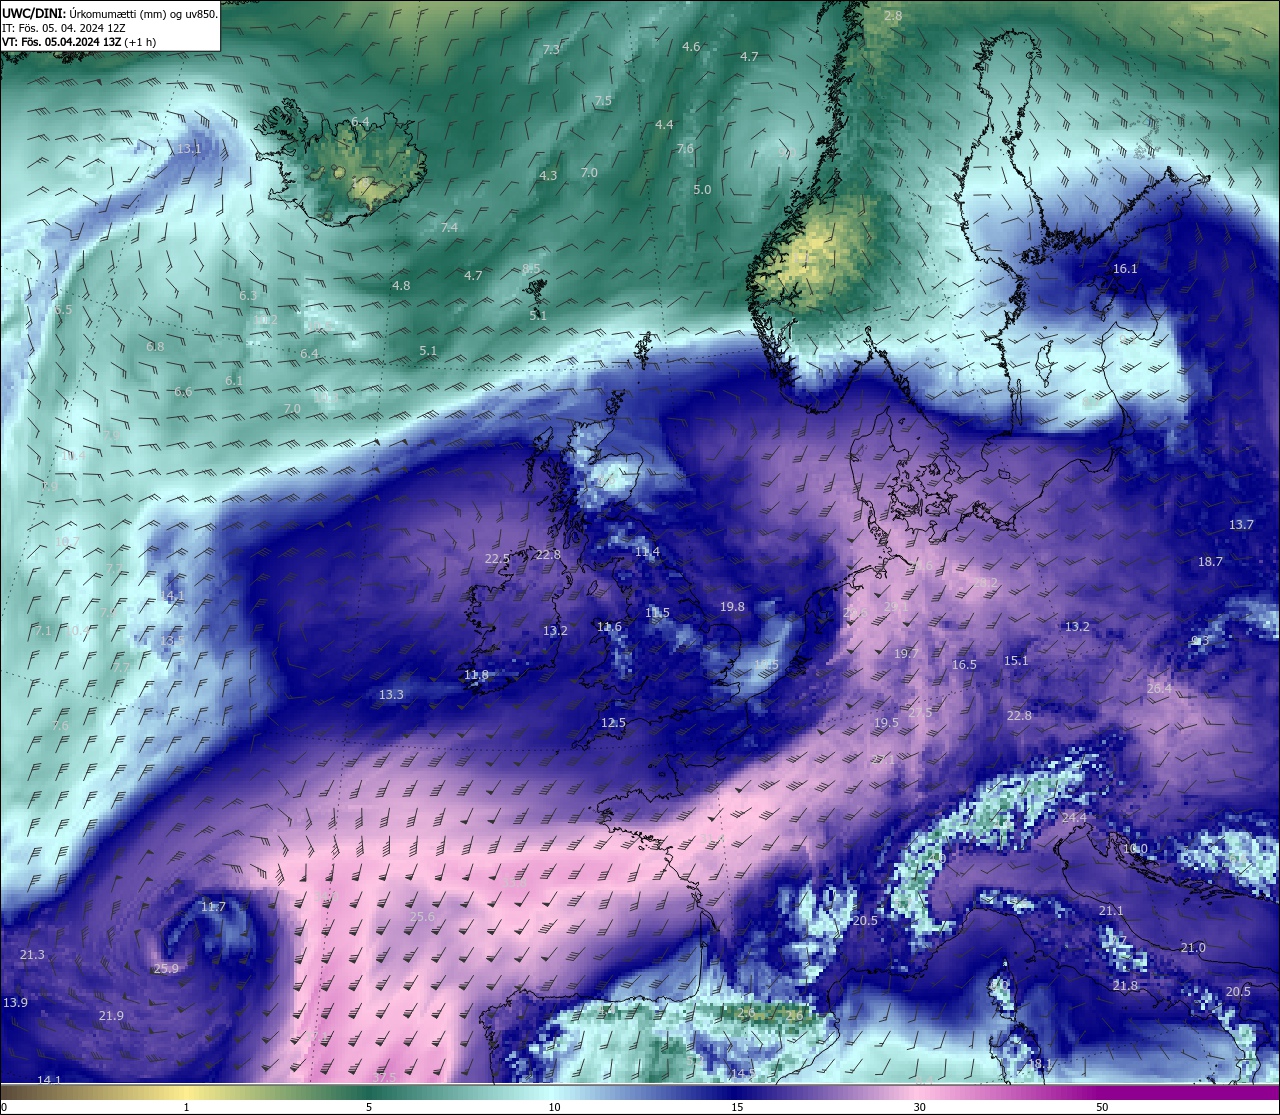Click the value 7.3 north of Iceland
Viewport: 1280px width, 1115px height.
[551, 50]
